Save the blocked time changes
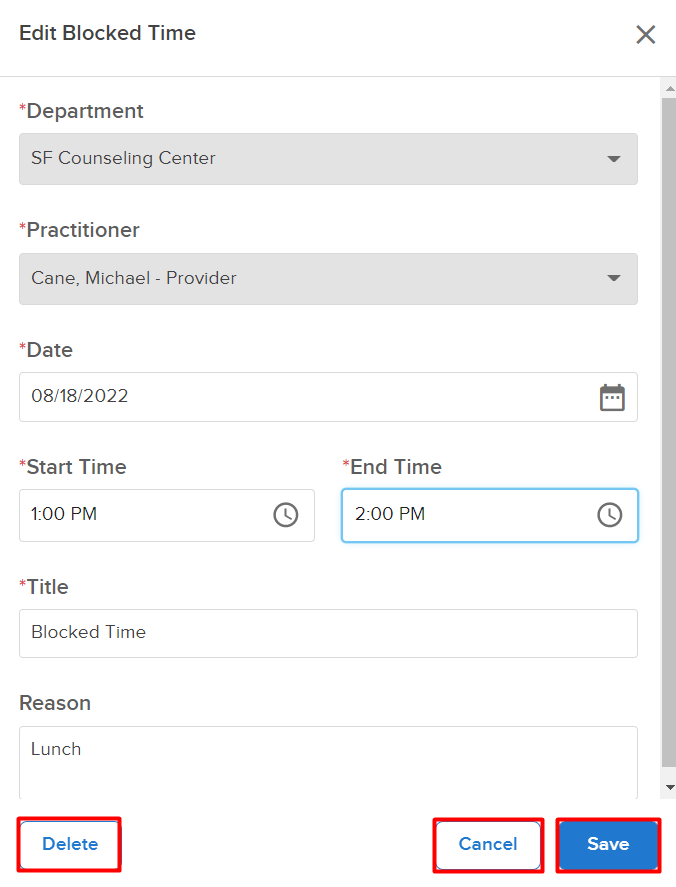The width and height of the screenshot is (676, 887). (x=608, y=845)
